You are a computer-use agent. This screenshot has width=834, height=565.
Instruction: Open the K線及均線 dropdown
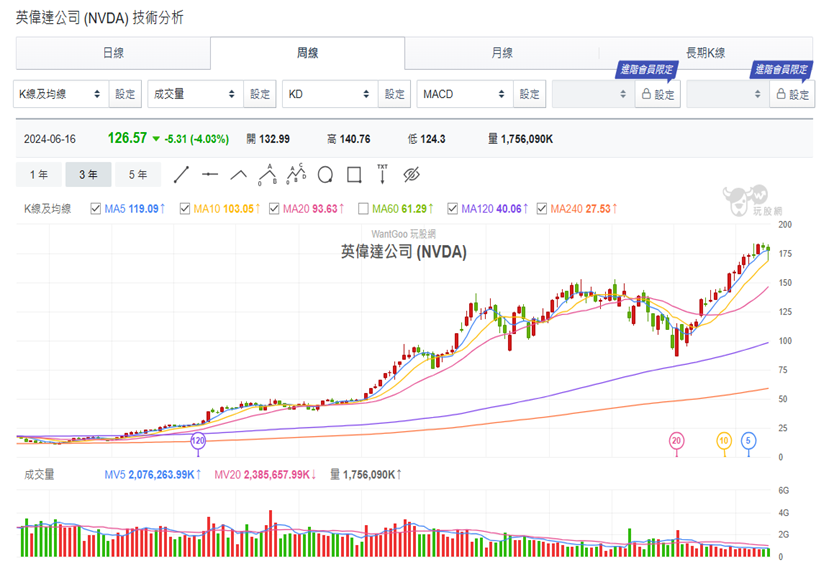(x=60, y=94)
